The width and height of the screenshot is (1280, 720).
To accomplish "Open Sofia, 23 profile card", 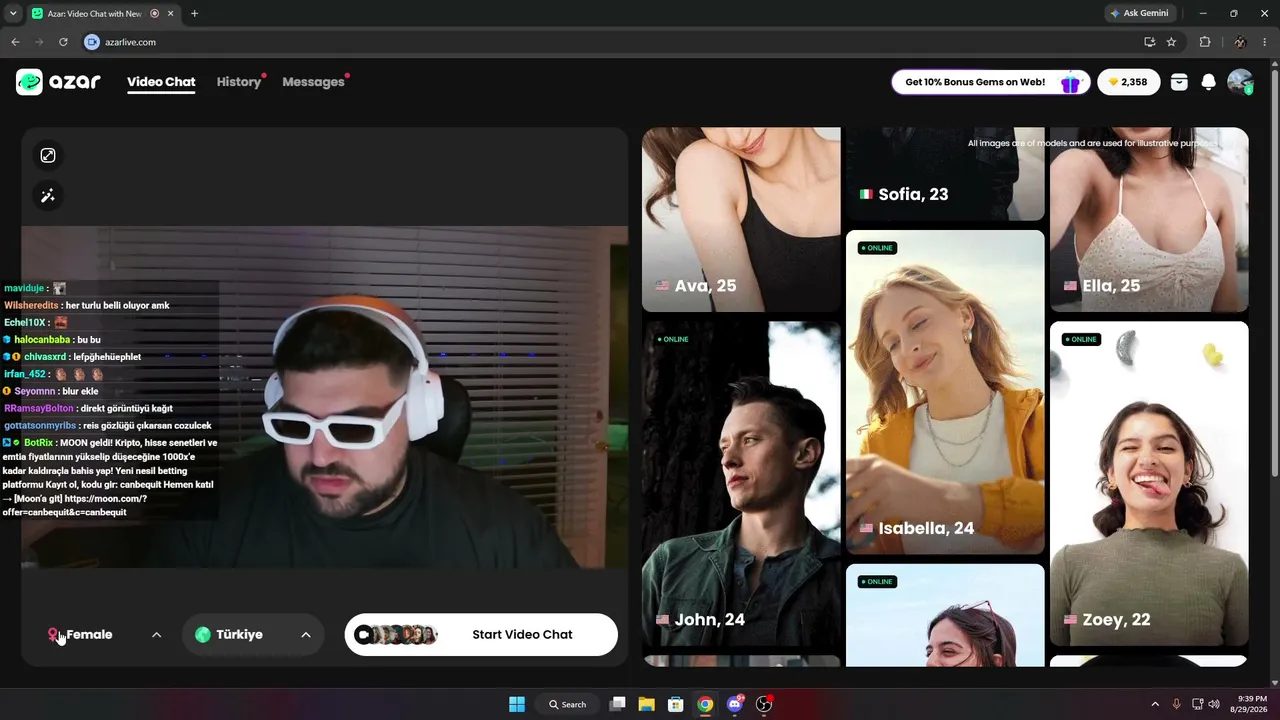I will [945, 174].
